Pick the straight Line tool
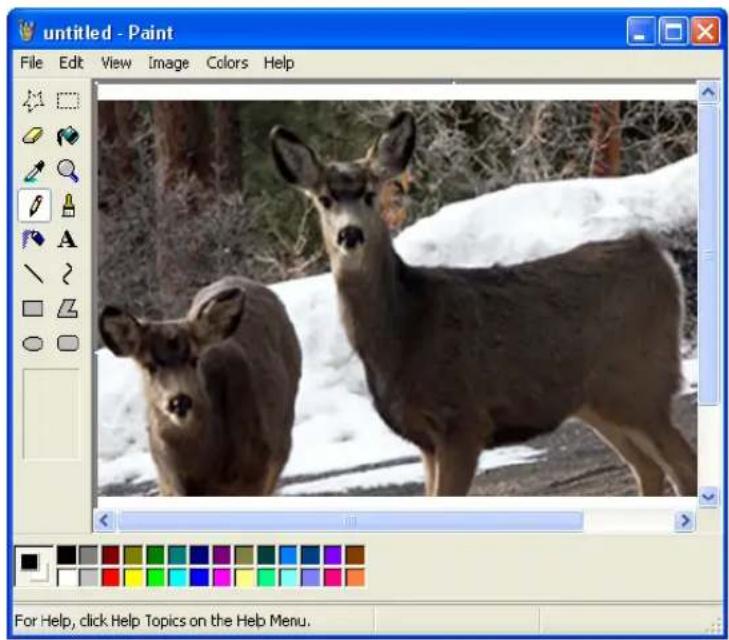The width and height of the screenshot is (729, 640). [x=33, y=274]
